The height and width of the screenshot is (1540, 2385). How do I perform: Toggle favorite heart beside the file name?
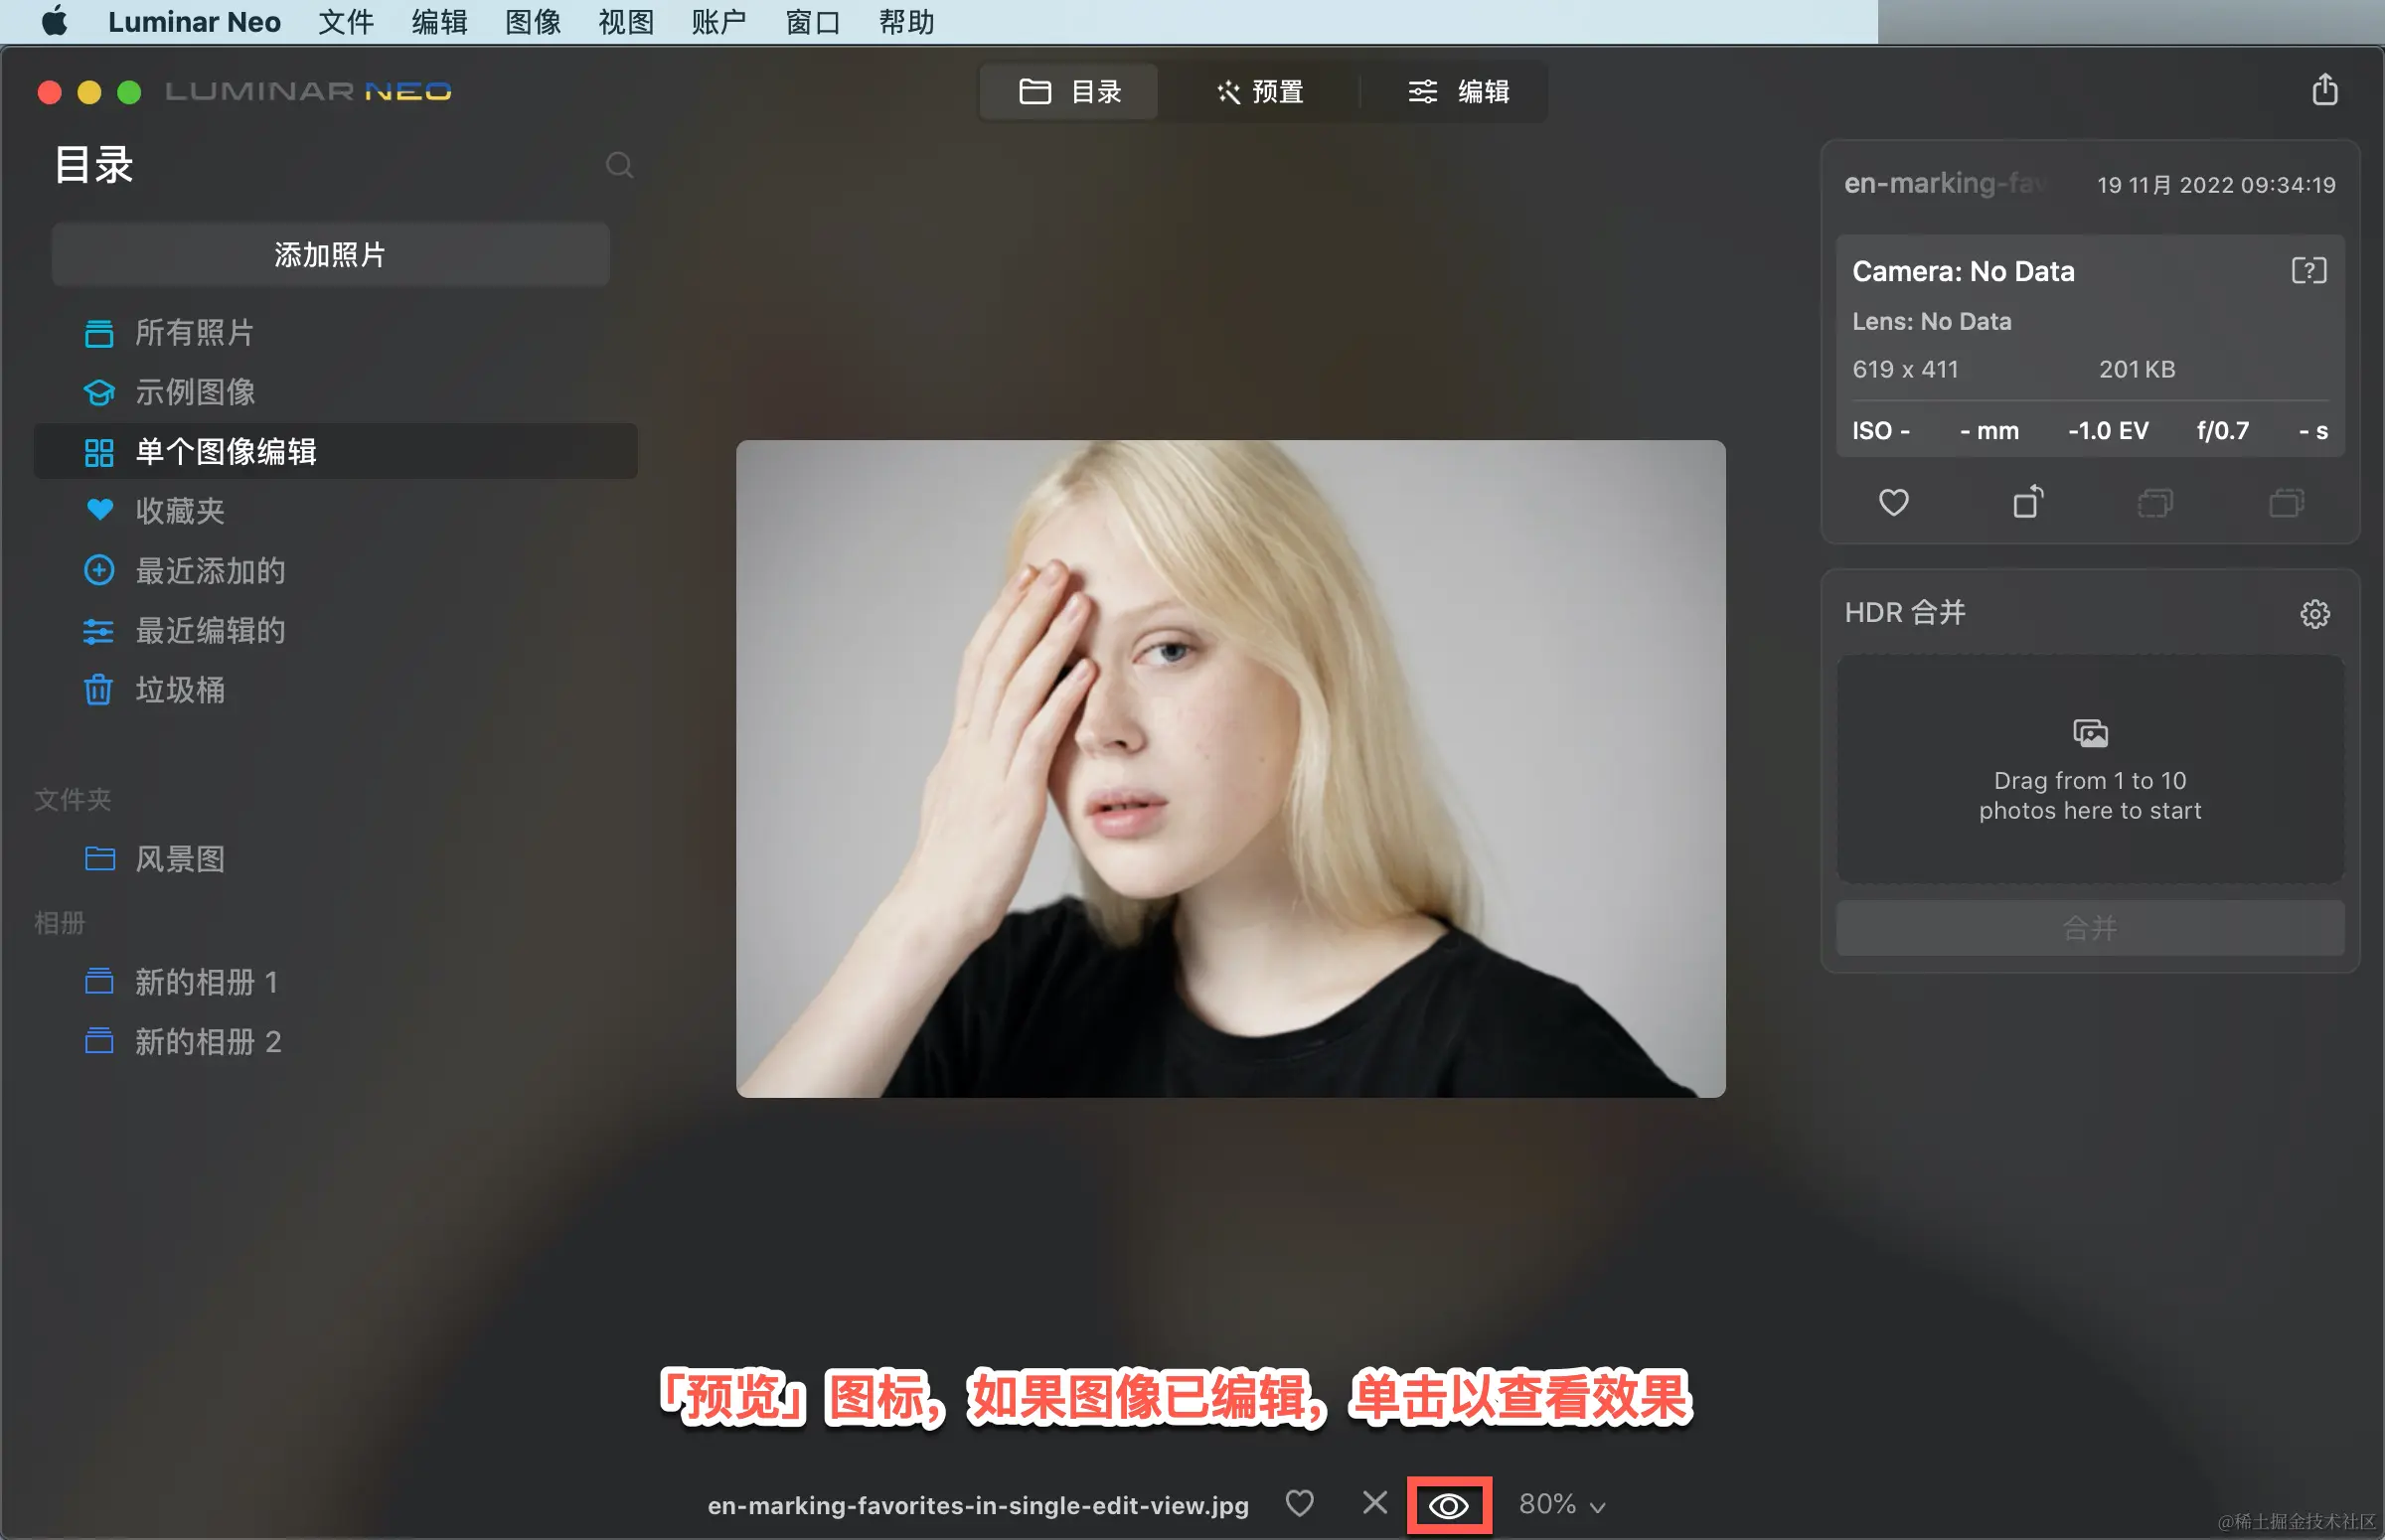coord(1299,1503)
